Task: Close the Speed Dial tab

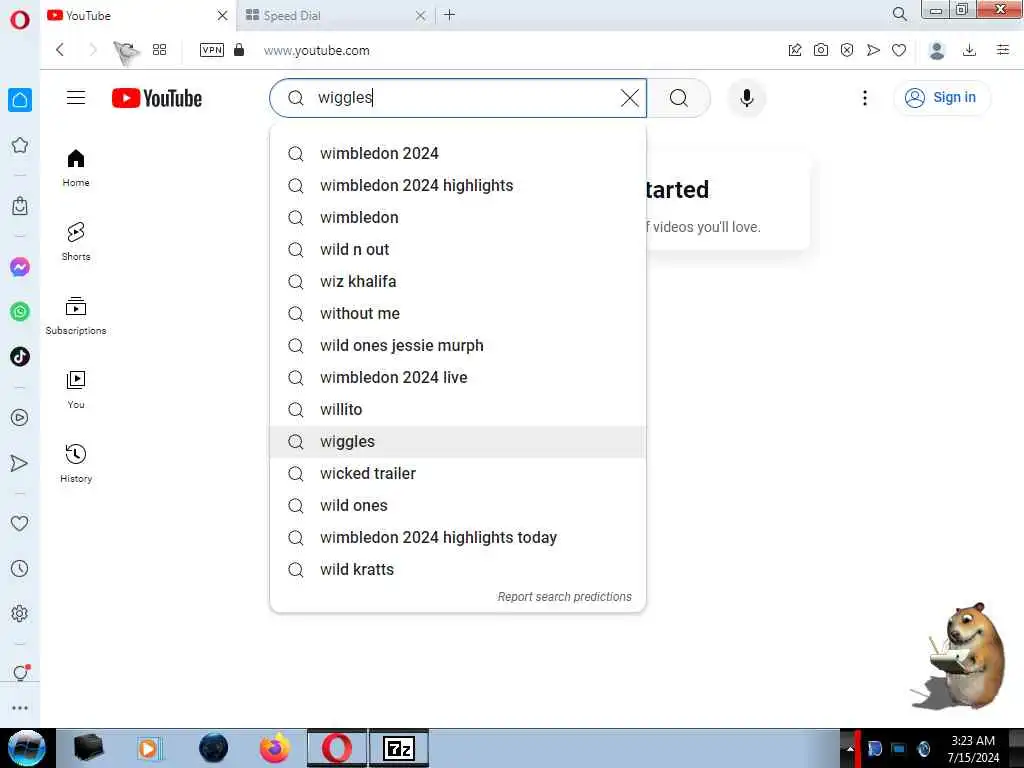Action: (421, 15)
